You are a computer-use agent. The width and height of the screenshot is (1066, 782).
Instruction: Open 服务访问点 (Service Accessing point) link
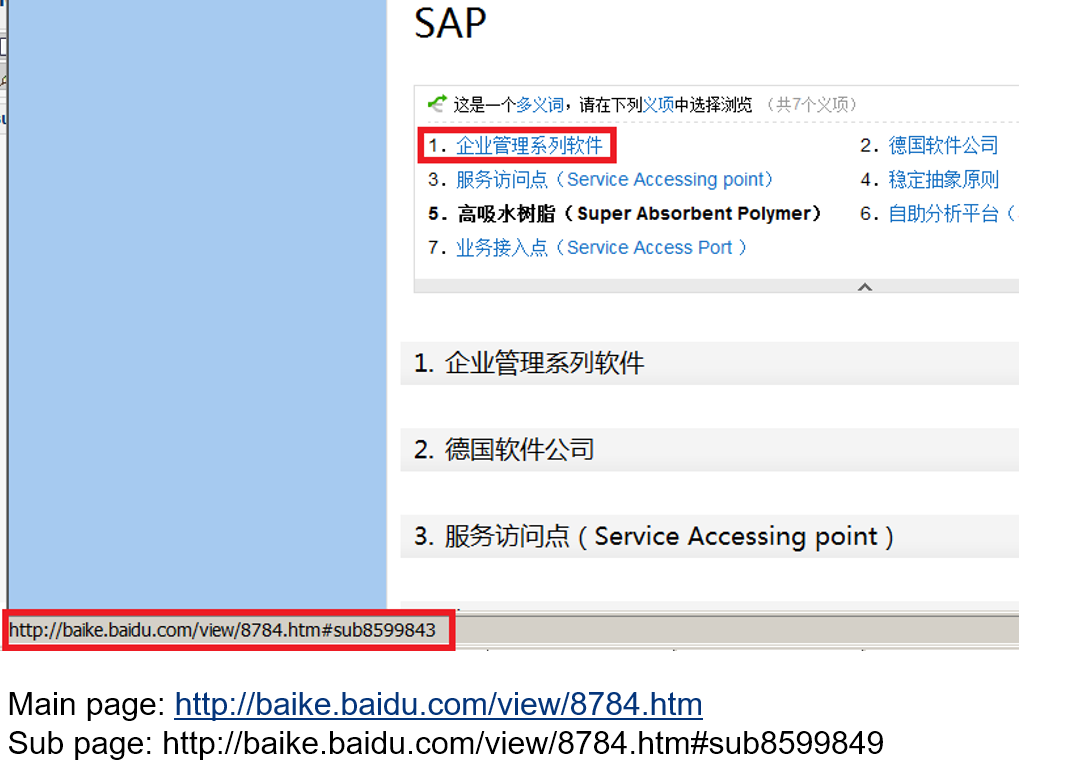coord(615,180)
